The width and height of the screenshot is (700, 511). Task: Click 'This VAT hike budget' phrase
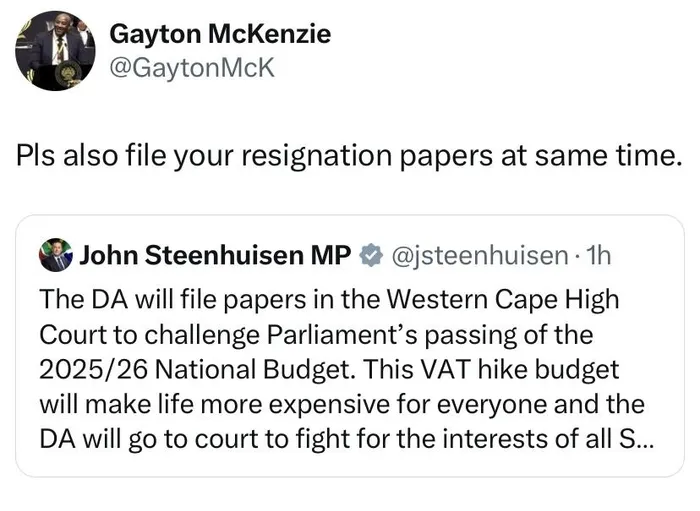click(x=491, y=370)
